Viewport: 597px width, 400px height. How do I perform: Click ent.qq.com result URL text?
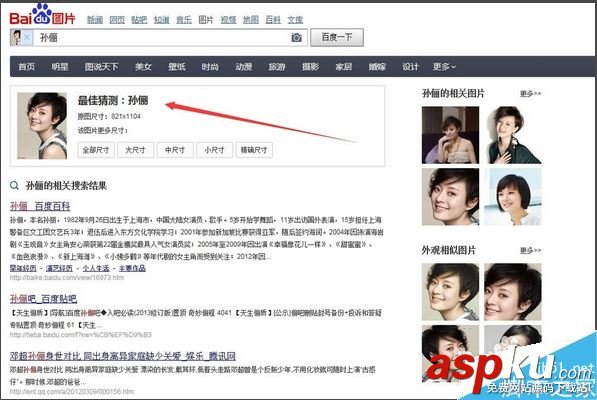click(x=72, y=391)
